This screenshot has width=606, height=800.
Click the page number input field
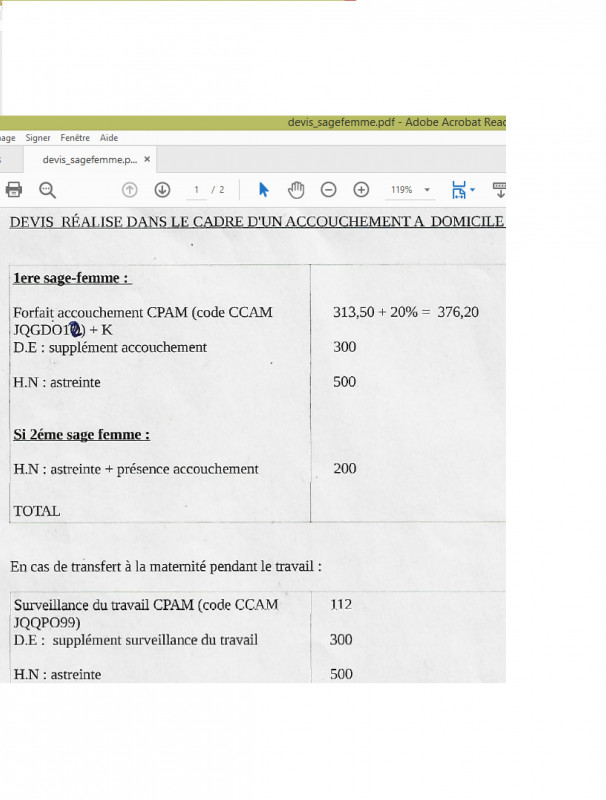coord(197,190)
